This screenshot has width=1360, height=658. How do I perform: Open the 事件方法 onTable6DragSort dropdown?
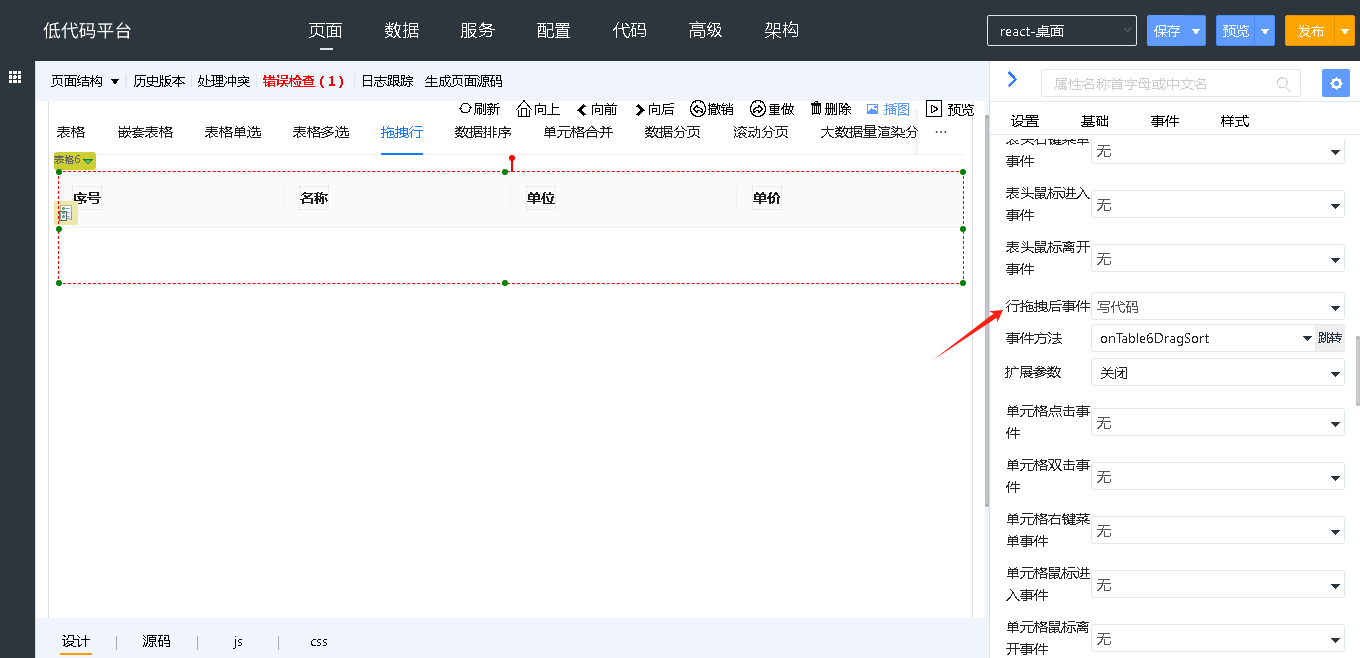tap(1203, 338)
